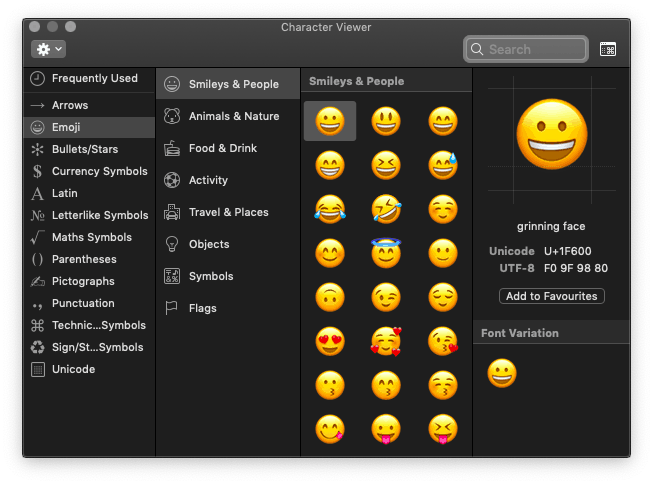This screenshot has height=484, width=653.
Task: Open the Punctuation category
Action: (89, 303)
